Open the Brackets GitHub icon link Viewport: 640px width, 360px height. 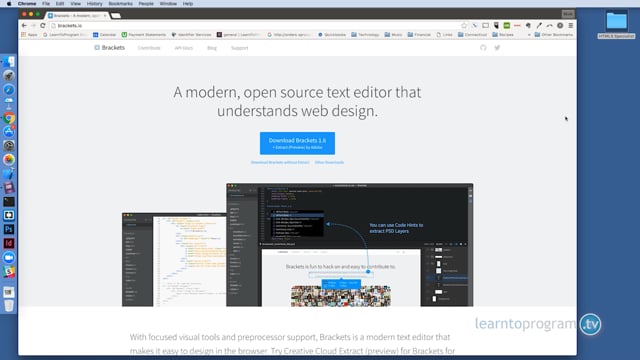[483, 48]
